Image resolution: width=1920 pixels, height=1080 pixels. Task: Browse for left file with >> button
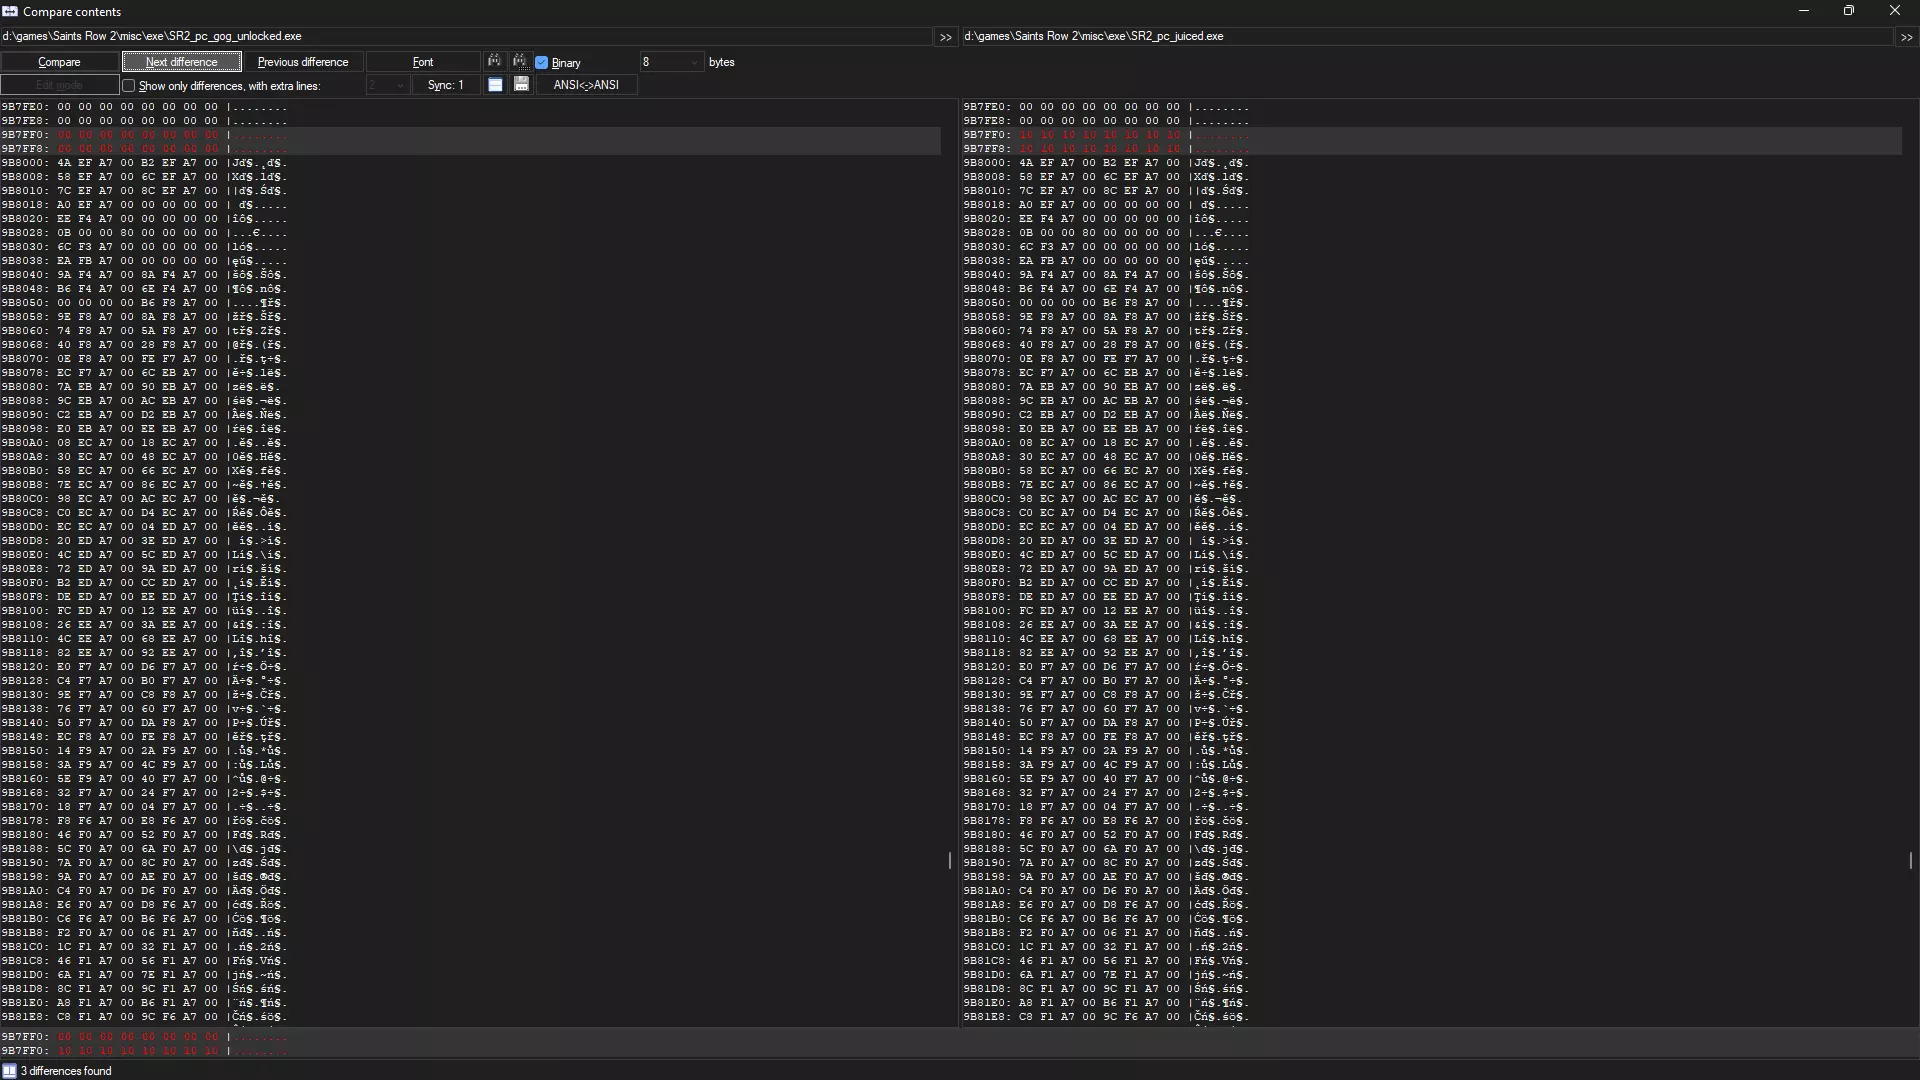click(945, 37)
